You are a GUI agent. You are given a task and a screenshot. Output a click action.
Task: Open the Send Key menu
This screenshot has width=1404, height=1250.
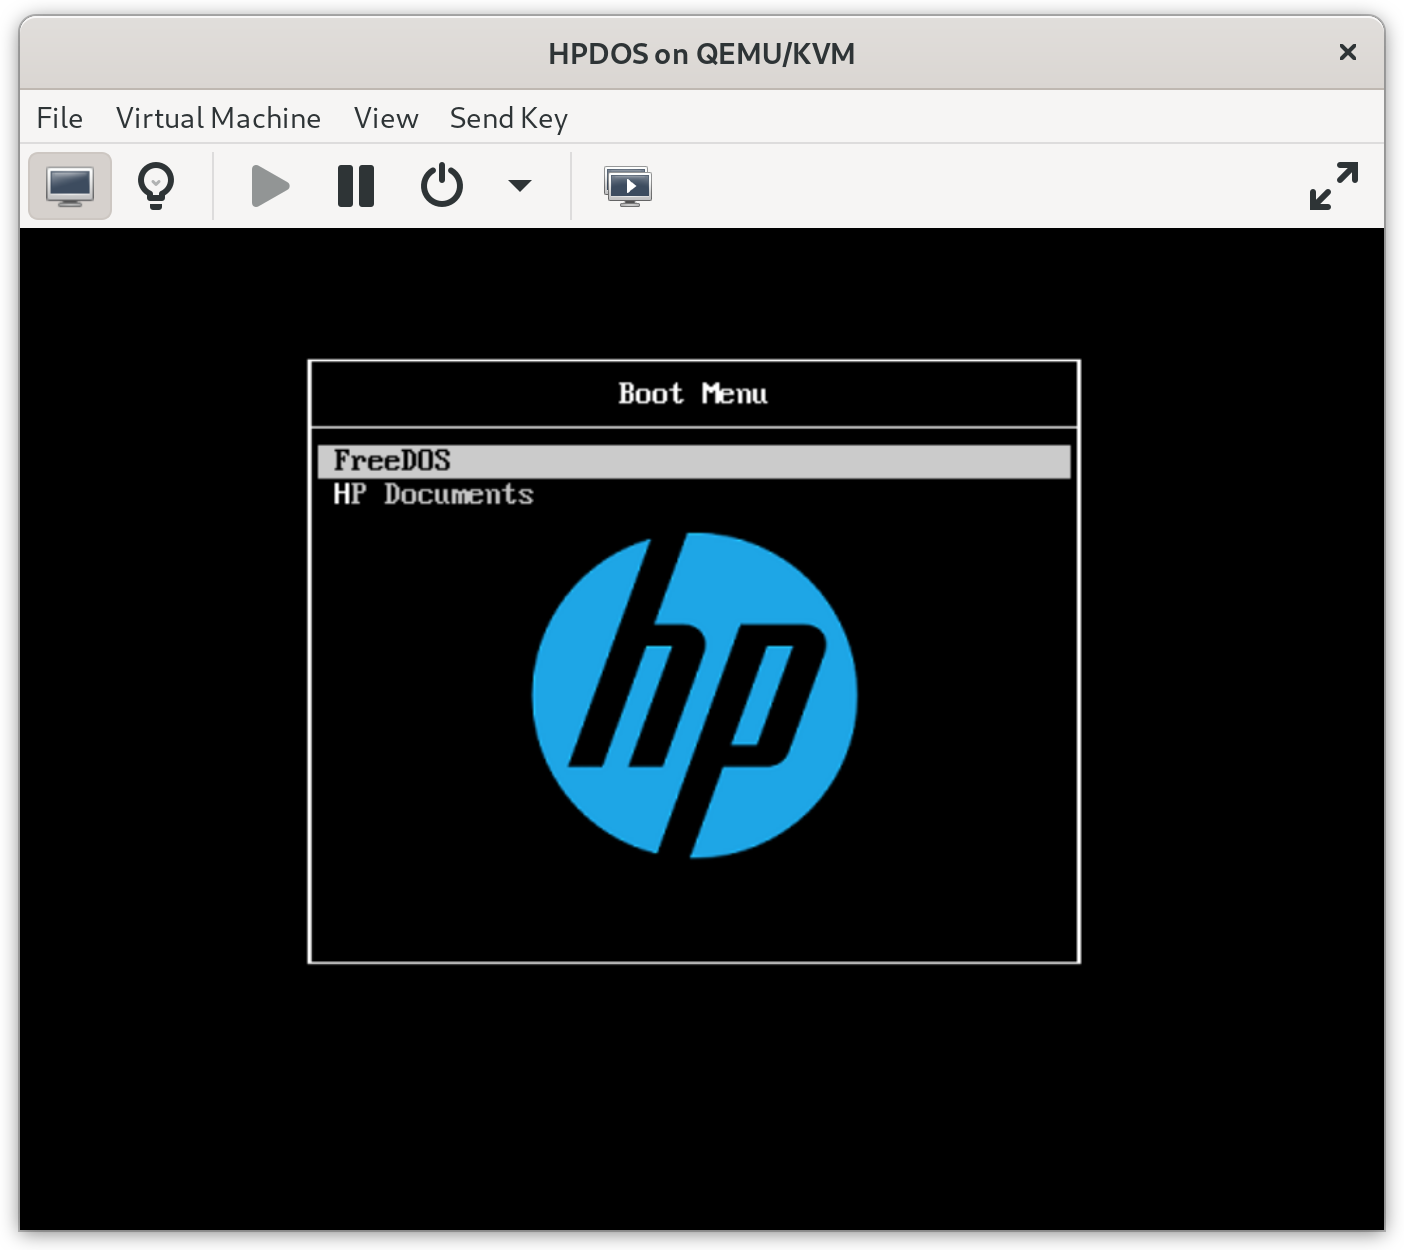[509, 118]
